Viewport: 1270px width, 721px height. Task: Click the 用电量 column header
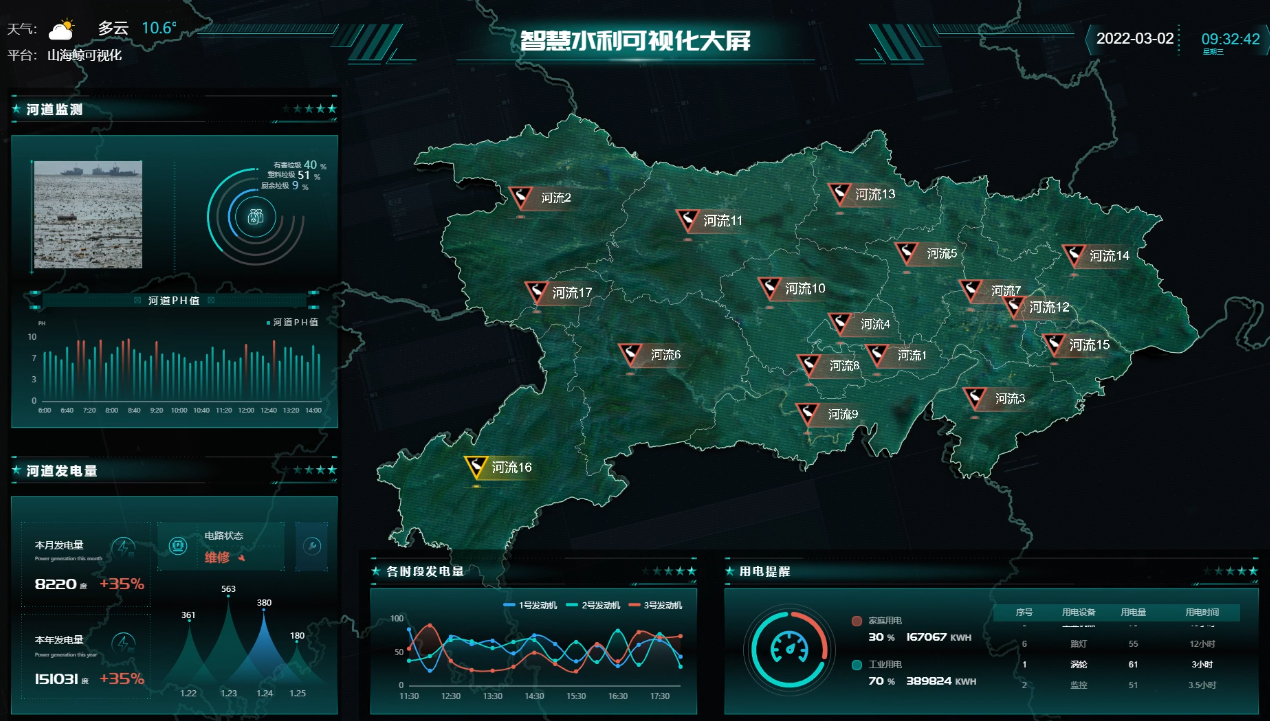tap(1133, 612)
